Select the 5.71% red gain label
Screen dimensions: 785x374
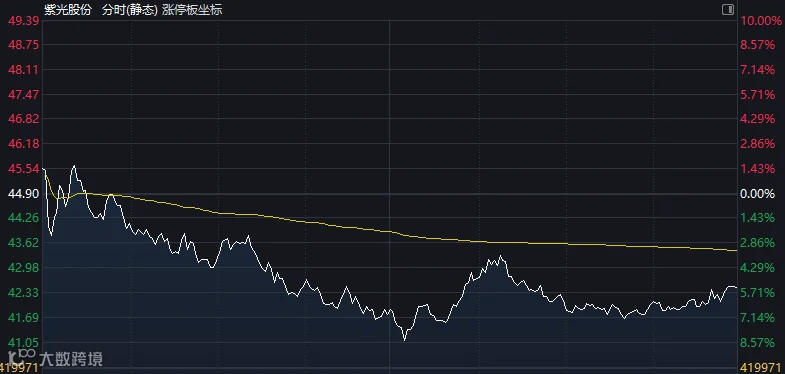757,95
